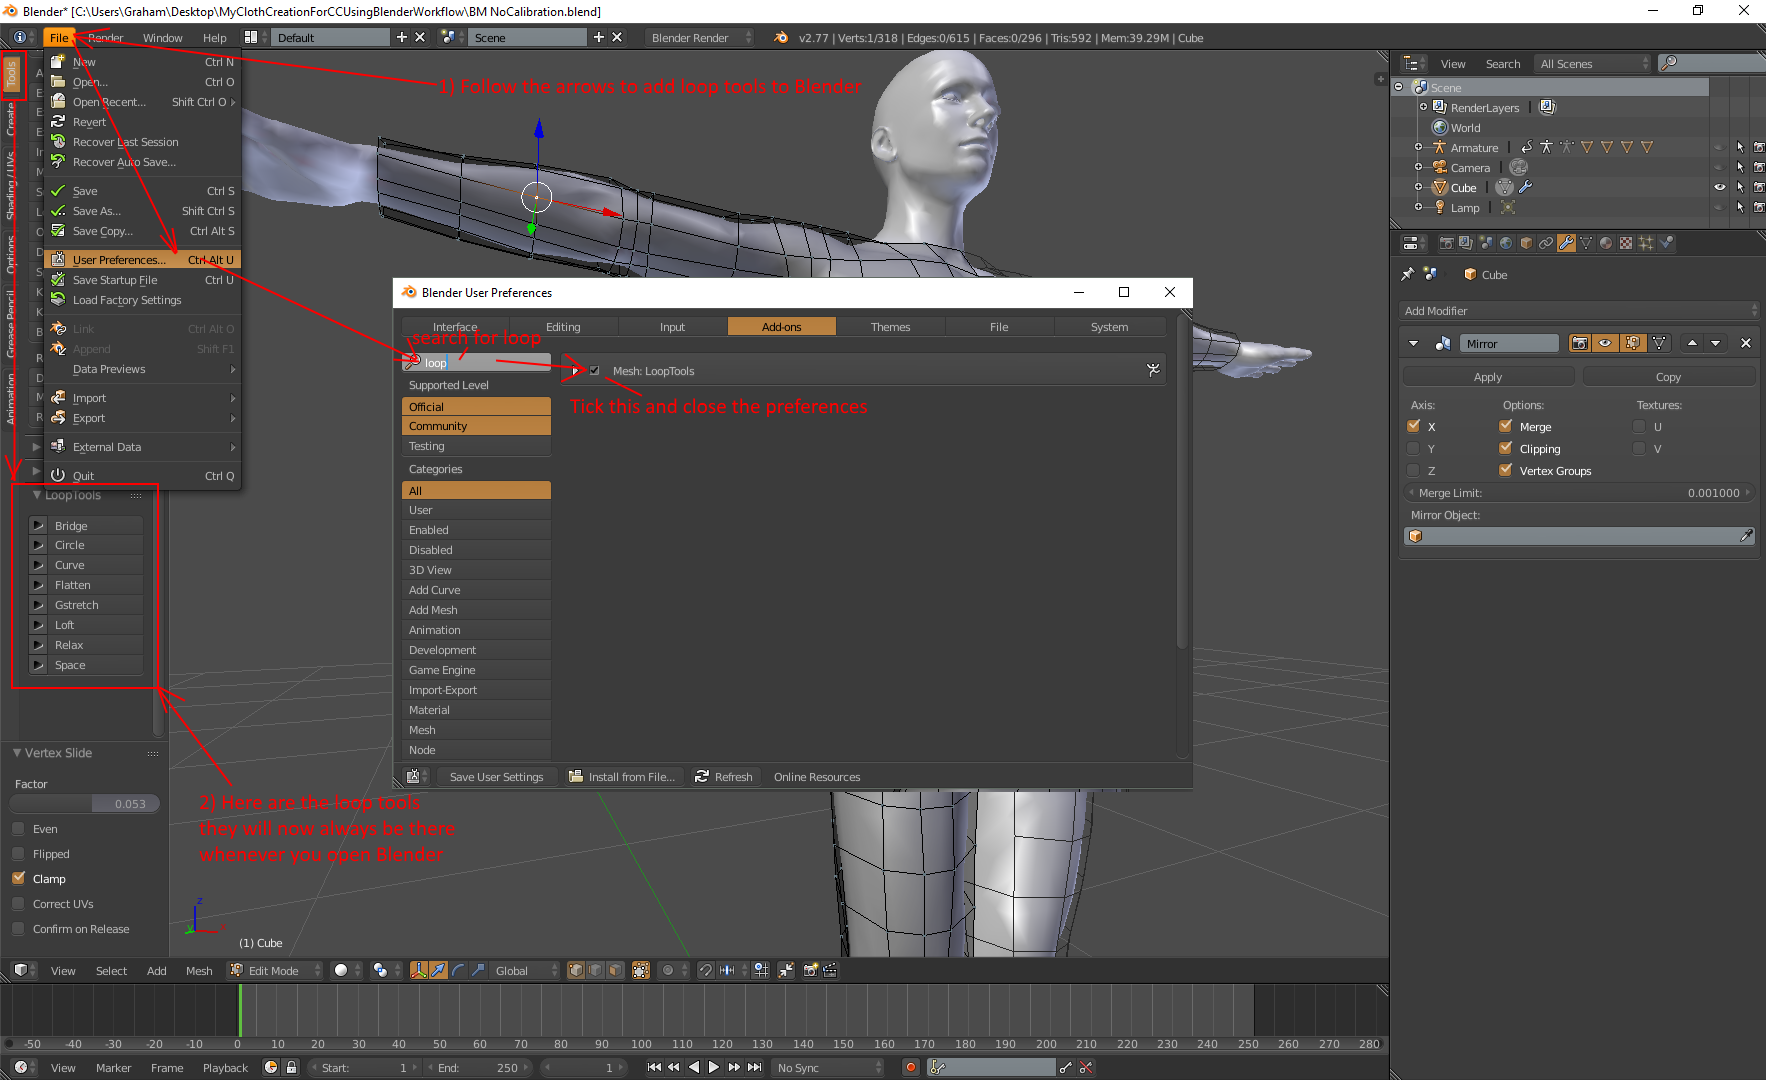Viewport: 1766px width, 1080px height.
Task: Select face select mode icon
Action: click(x=615, y=970)
